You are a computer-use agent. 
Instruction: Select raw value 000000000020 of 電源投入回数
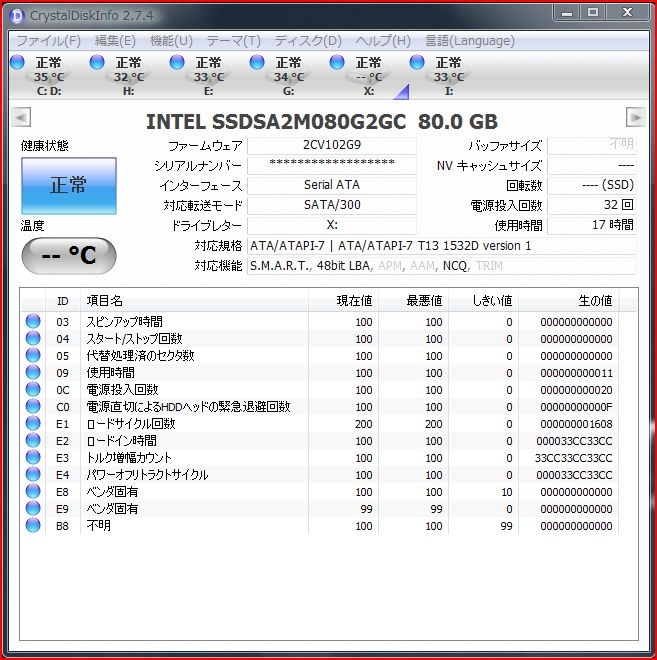[x=576, y=390]
